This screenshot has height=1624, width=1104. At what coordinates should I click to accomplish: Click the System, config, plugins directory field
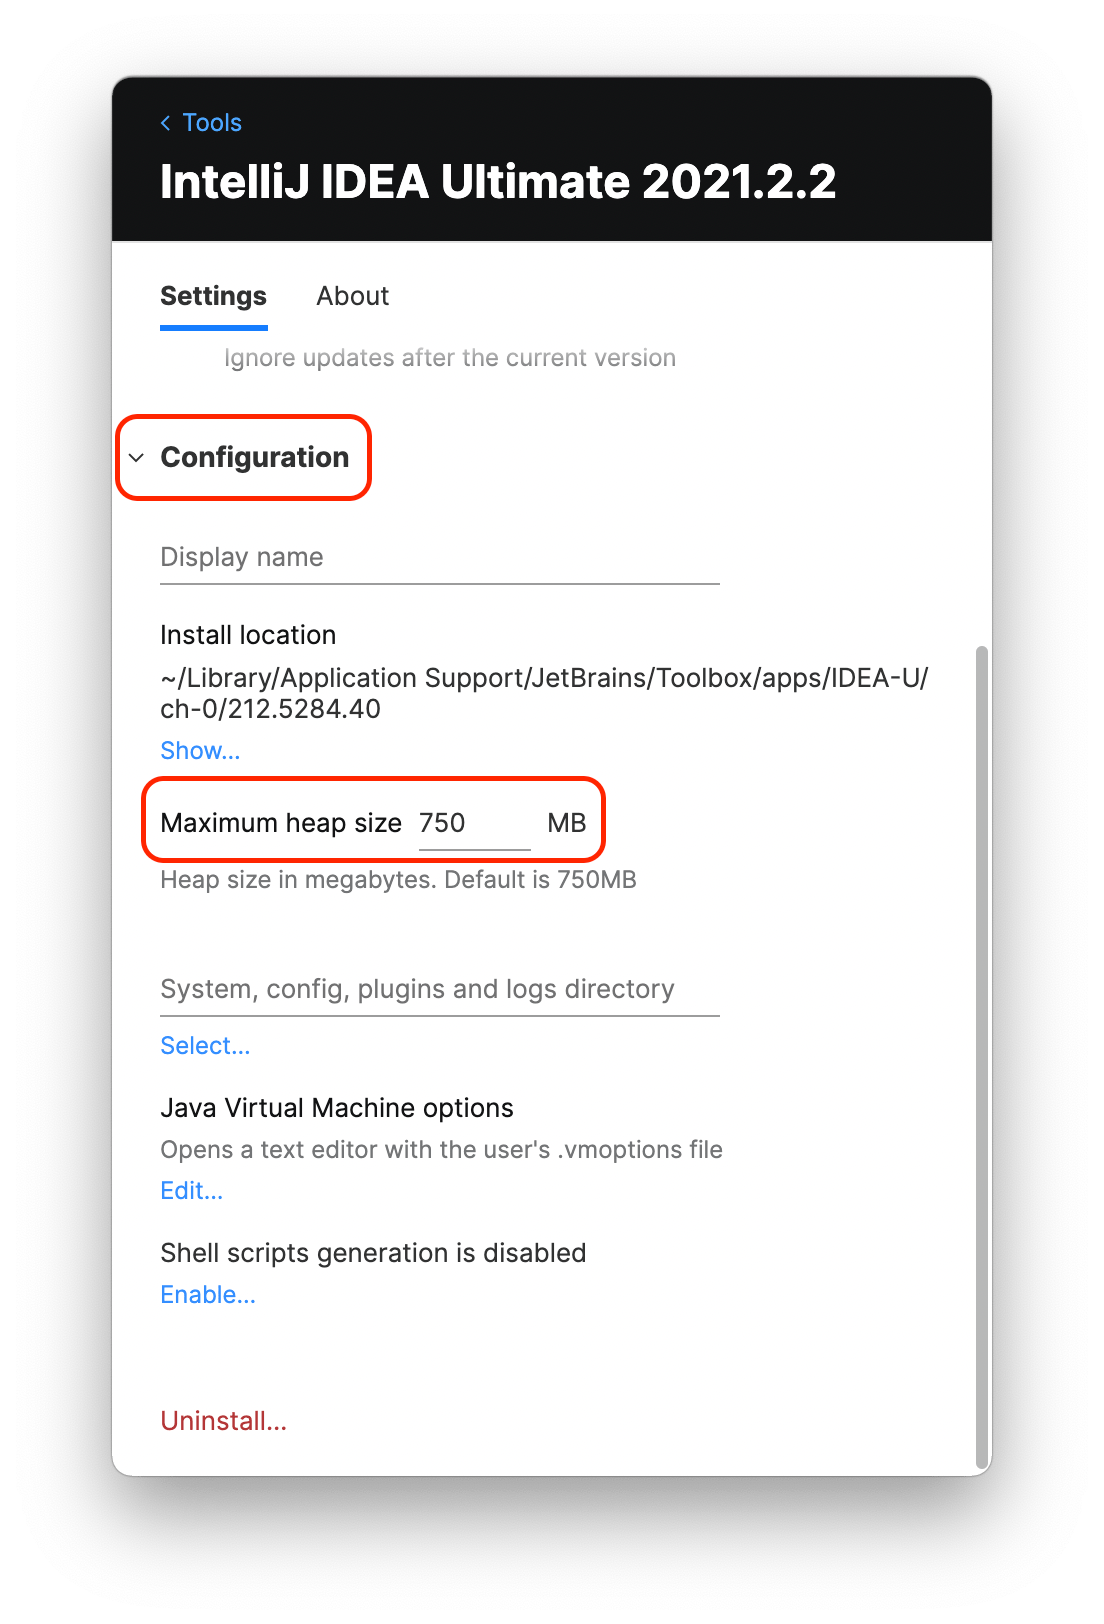click(440, 990)
